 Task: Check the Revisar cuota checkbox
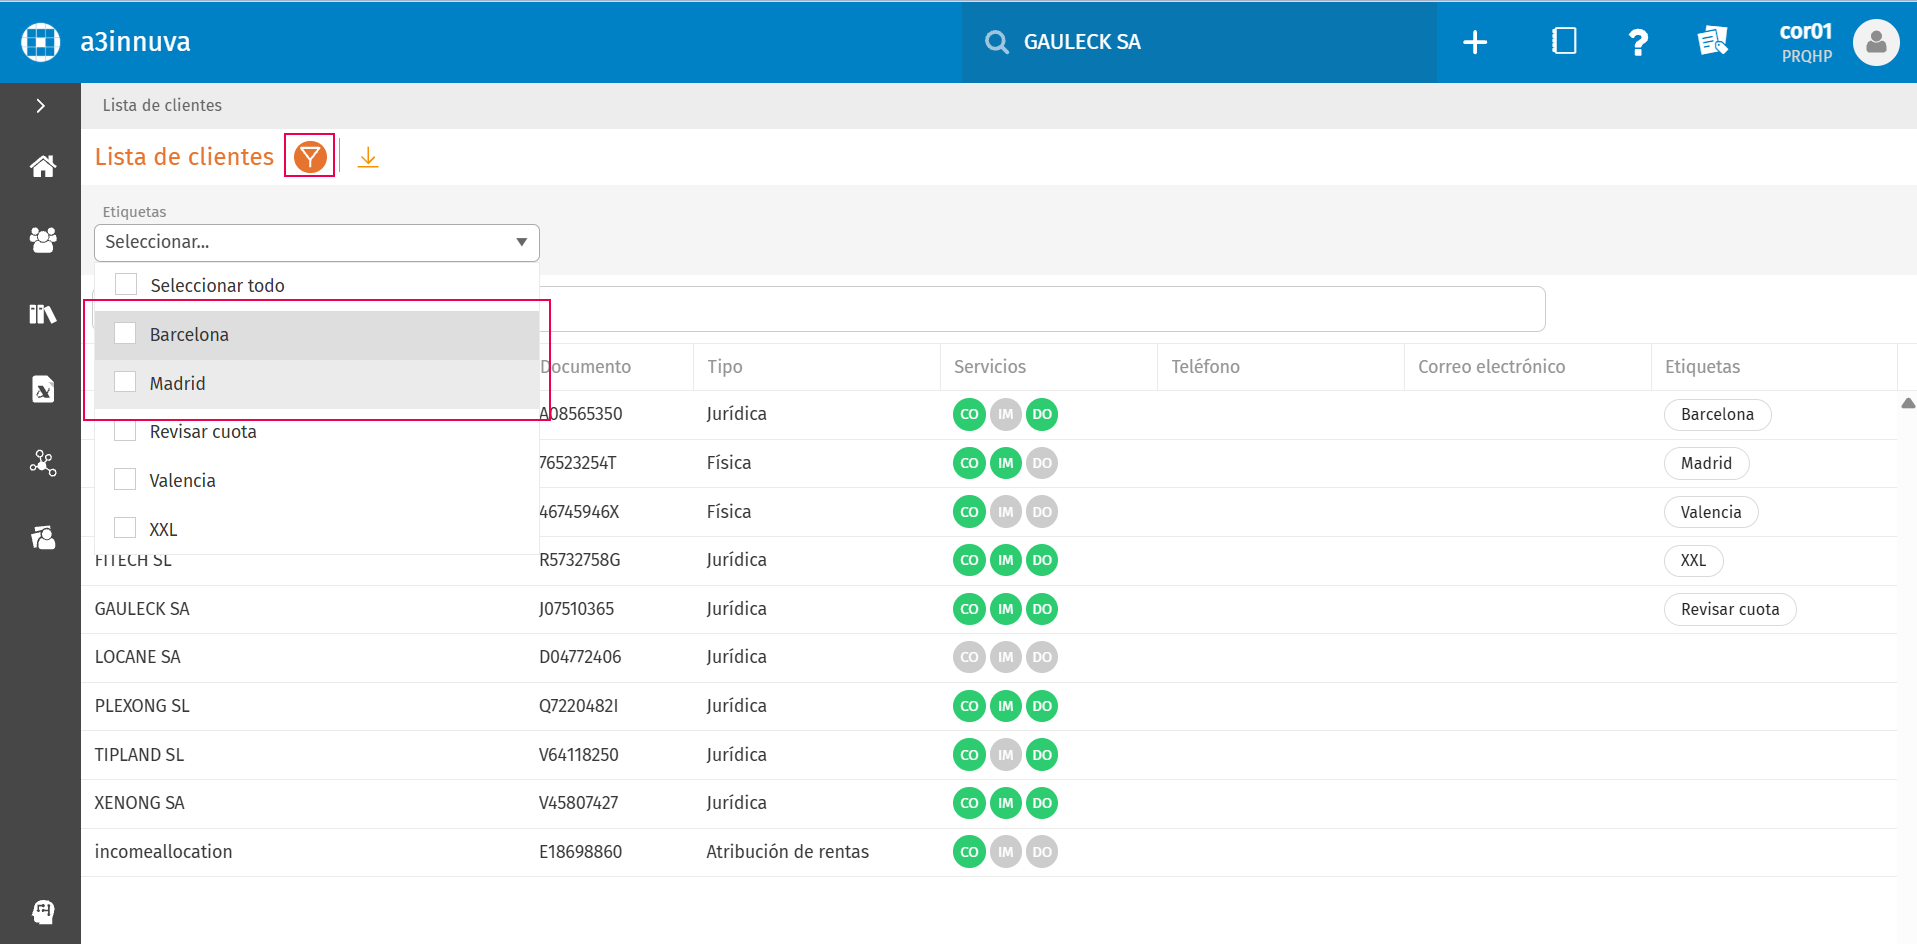tap(125, 431)
